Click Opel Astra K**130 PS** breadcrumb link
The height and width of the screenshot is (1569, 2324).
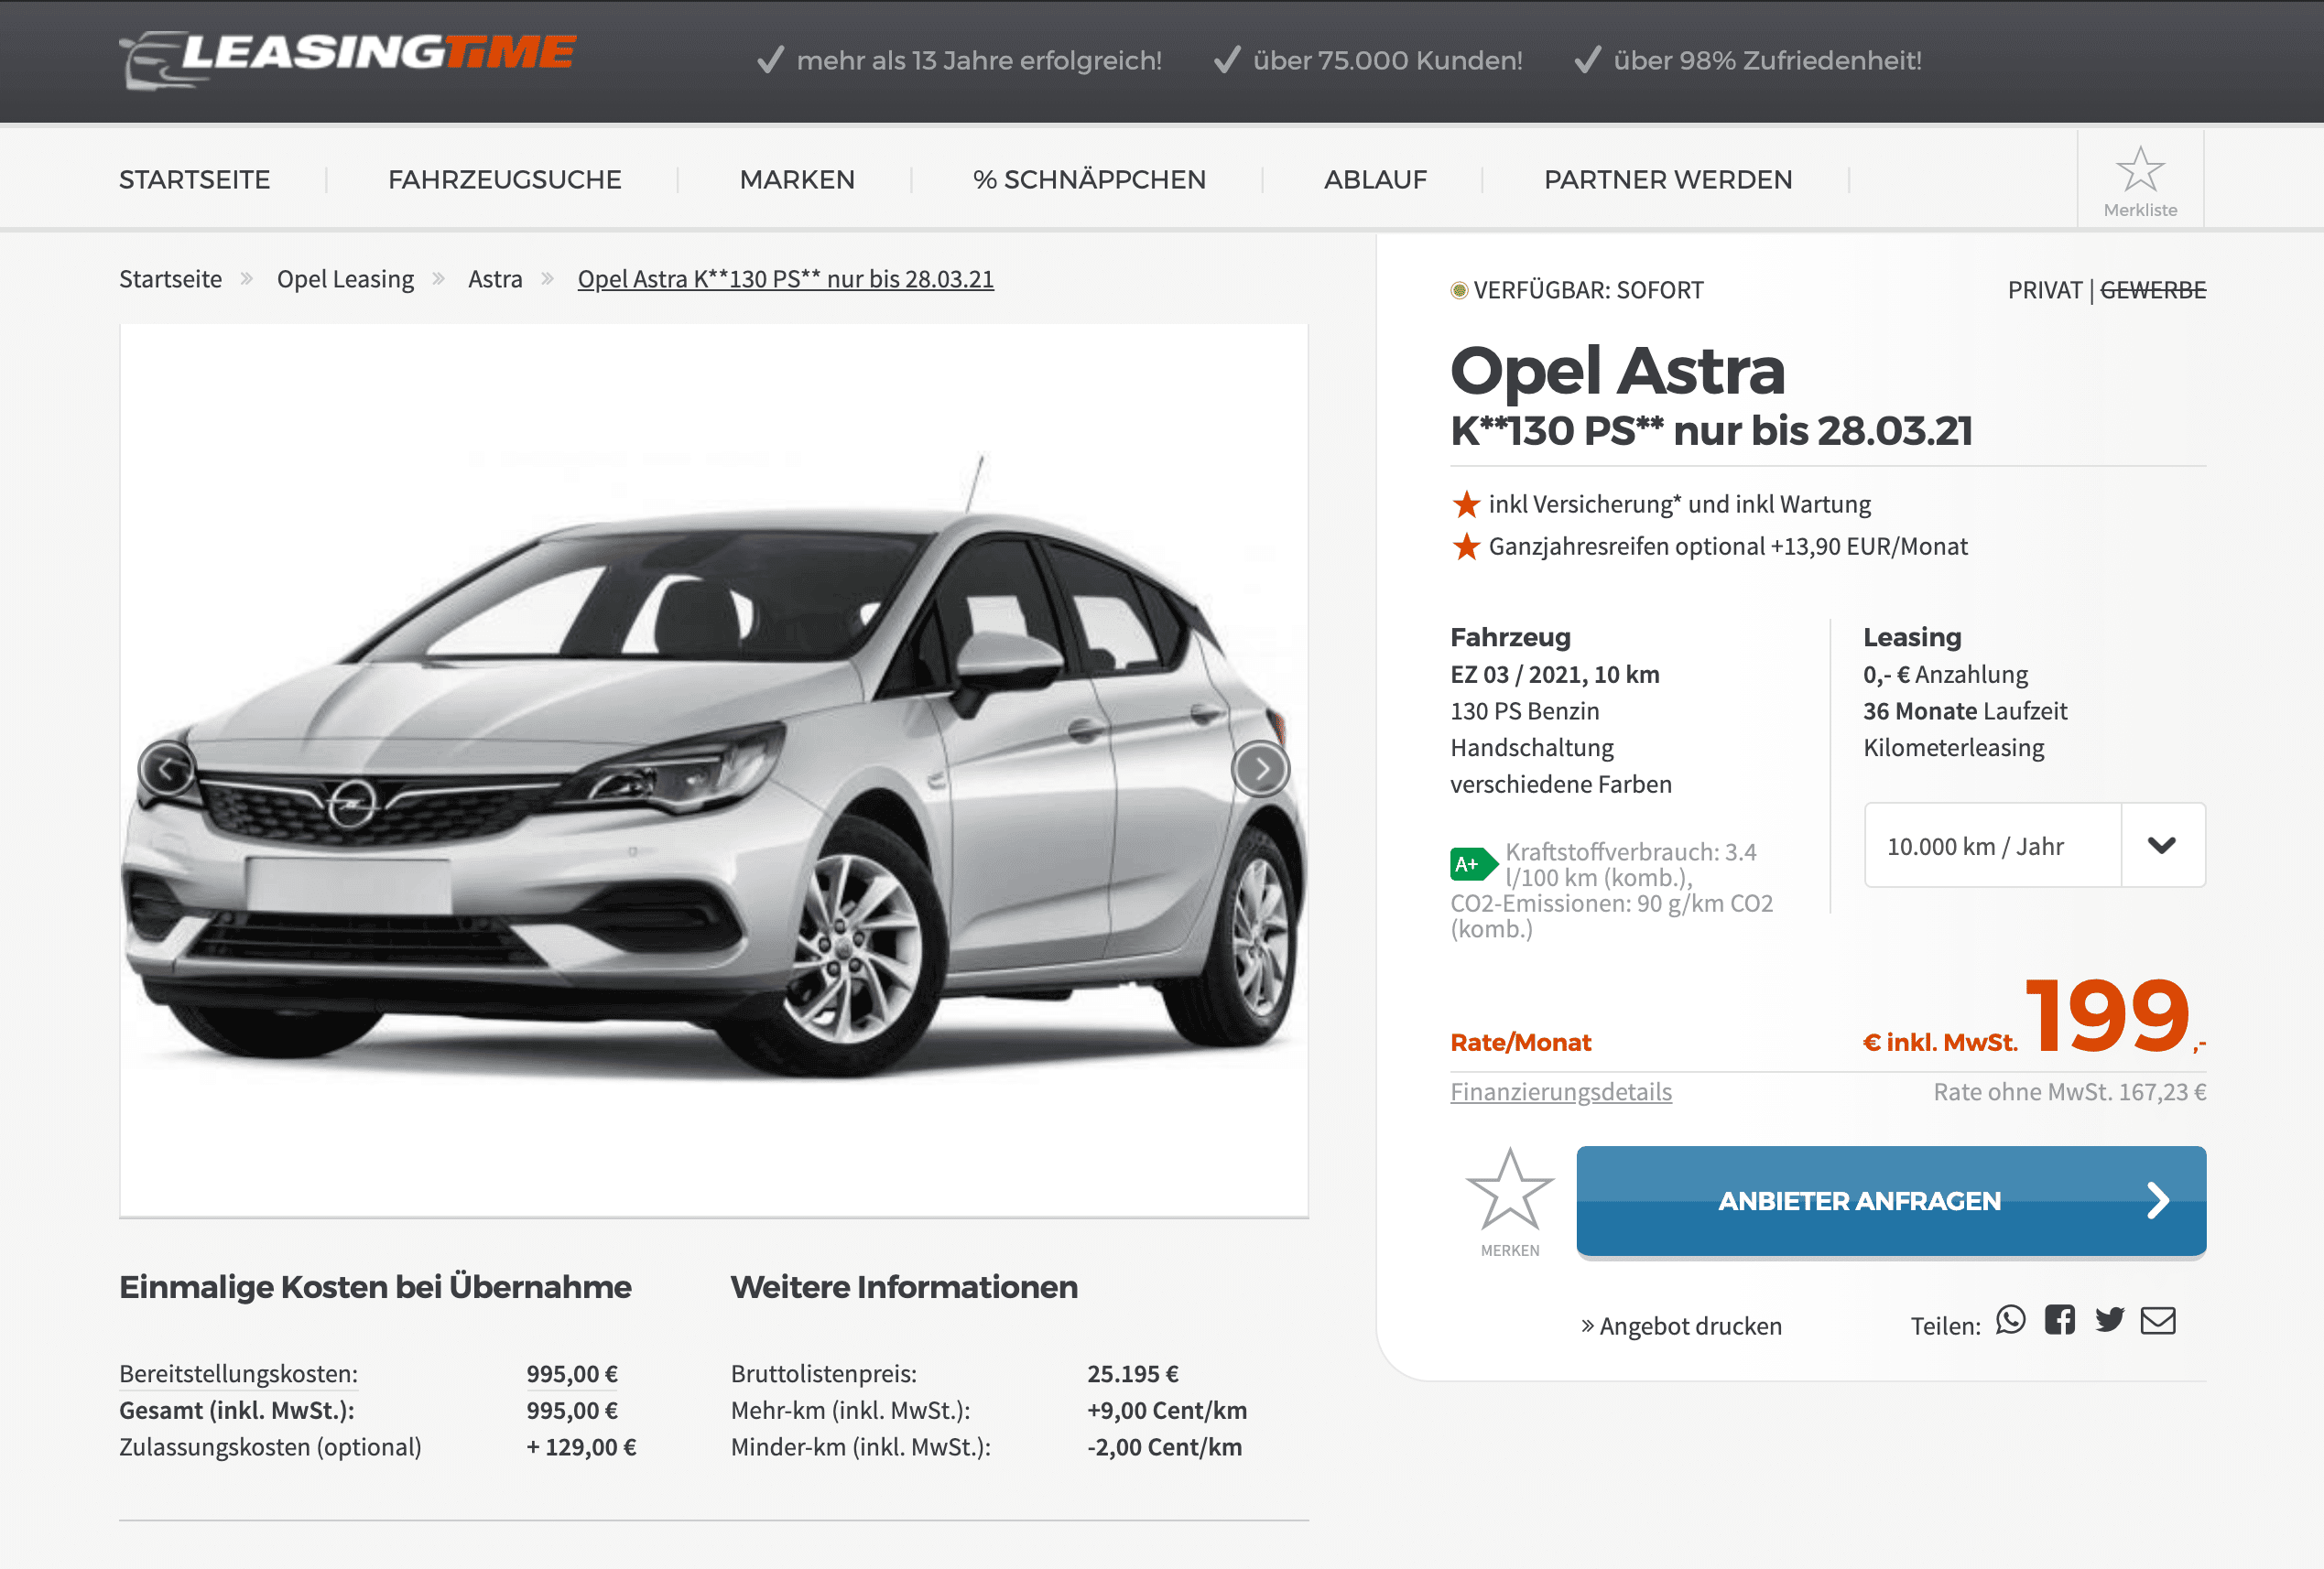[x=786, y=279]
